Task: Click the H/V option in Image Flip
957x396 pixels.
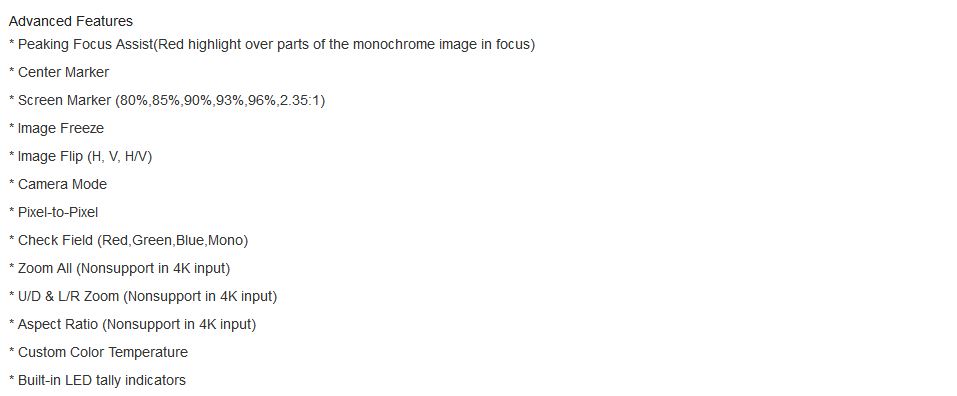Action: click(135, 157)
